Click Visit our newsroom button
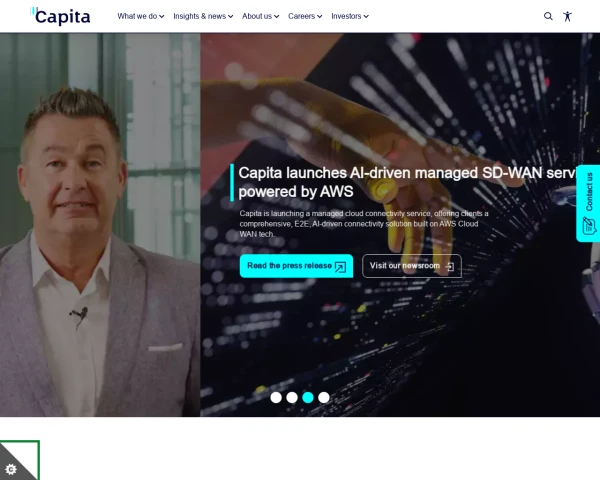This screenshot has width=600, height=480. (x=412, y=266)
